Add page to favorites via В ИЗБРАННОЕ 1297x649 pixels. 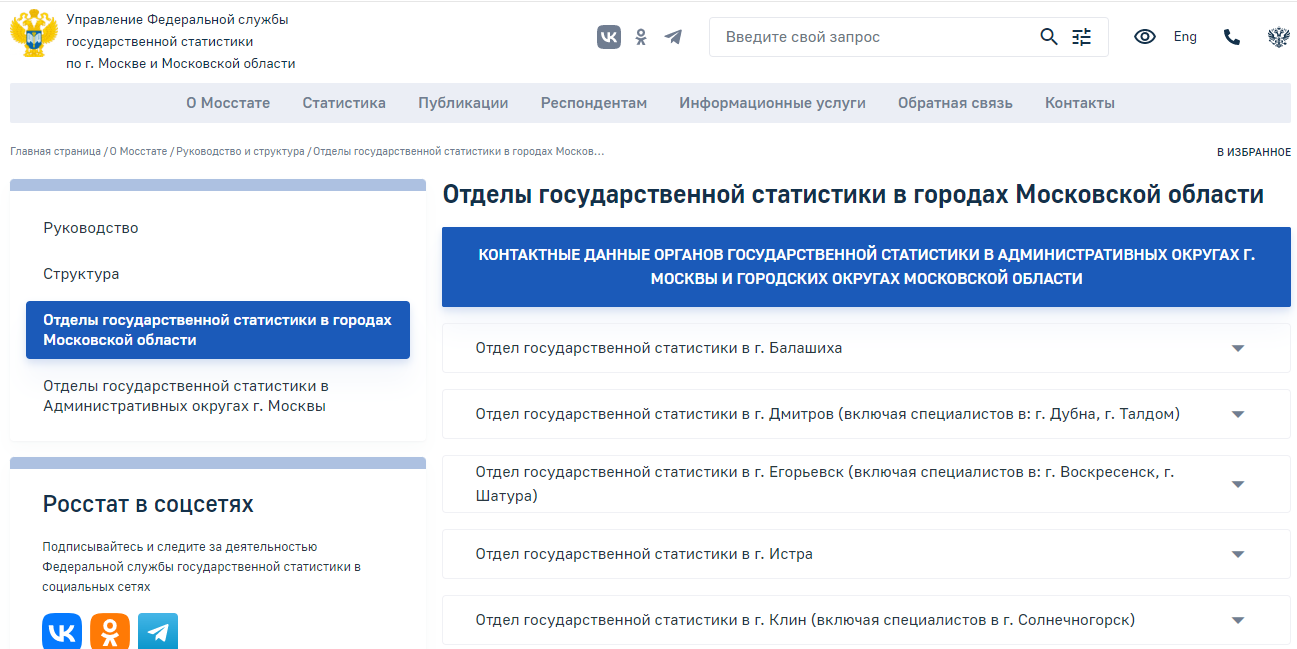[1253, 152]
